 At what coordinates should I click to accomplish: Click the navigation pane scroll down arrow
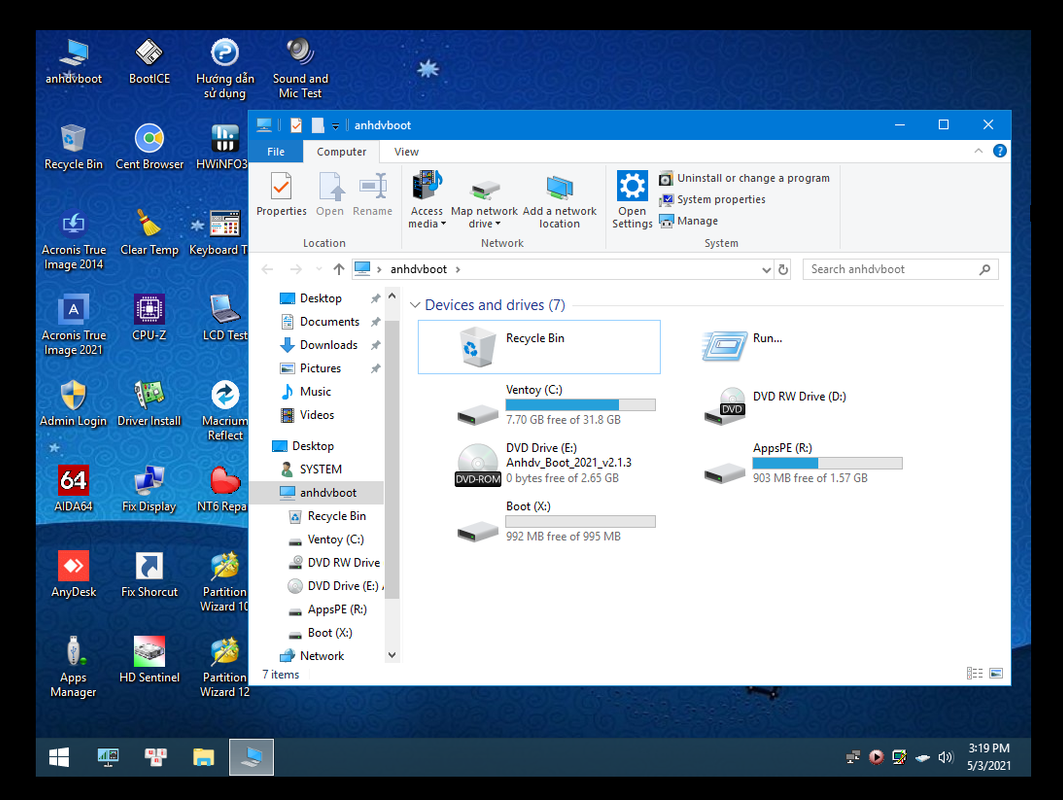[392, 655]
